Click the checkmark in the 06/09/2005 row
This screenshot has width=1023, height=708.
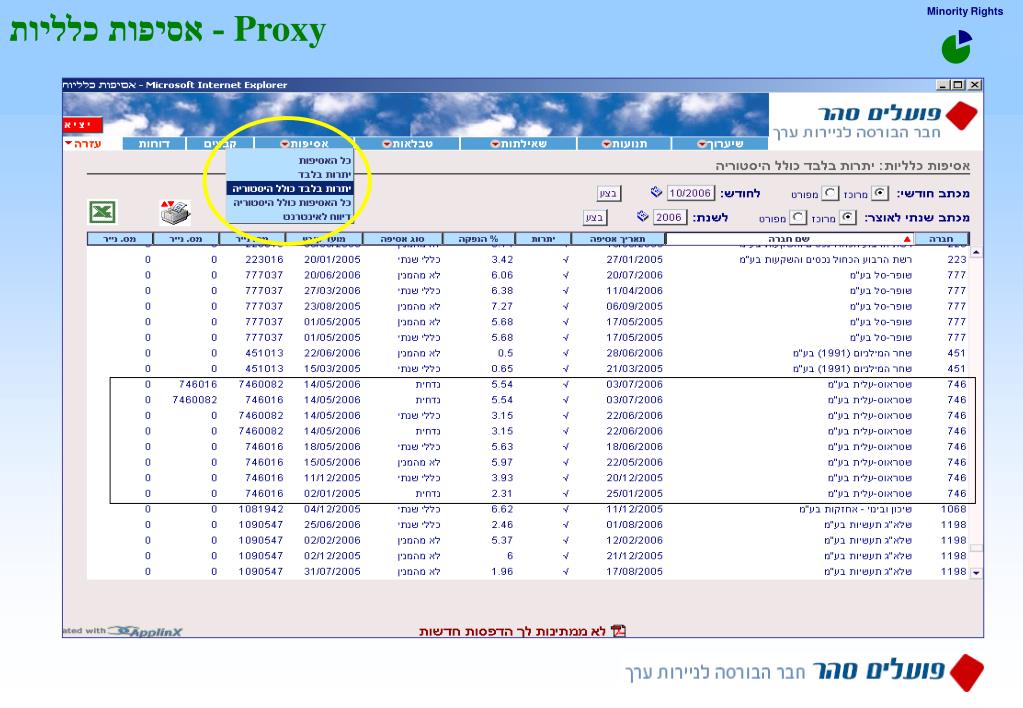[x=566, y=307]
